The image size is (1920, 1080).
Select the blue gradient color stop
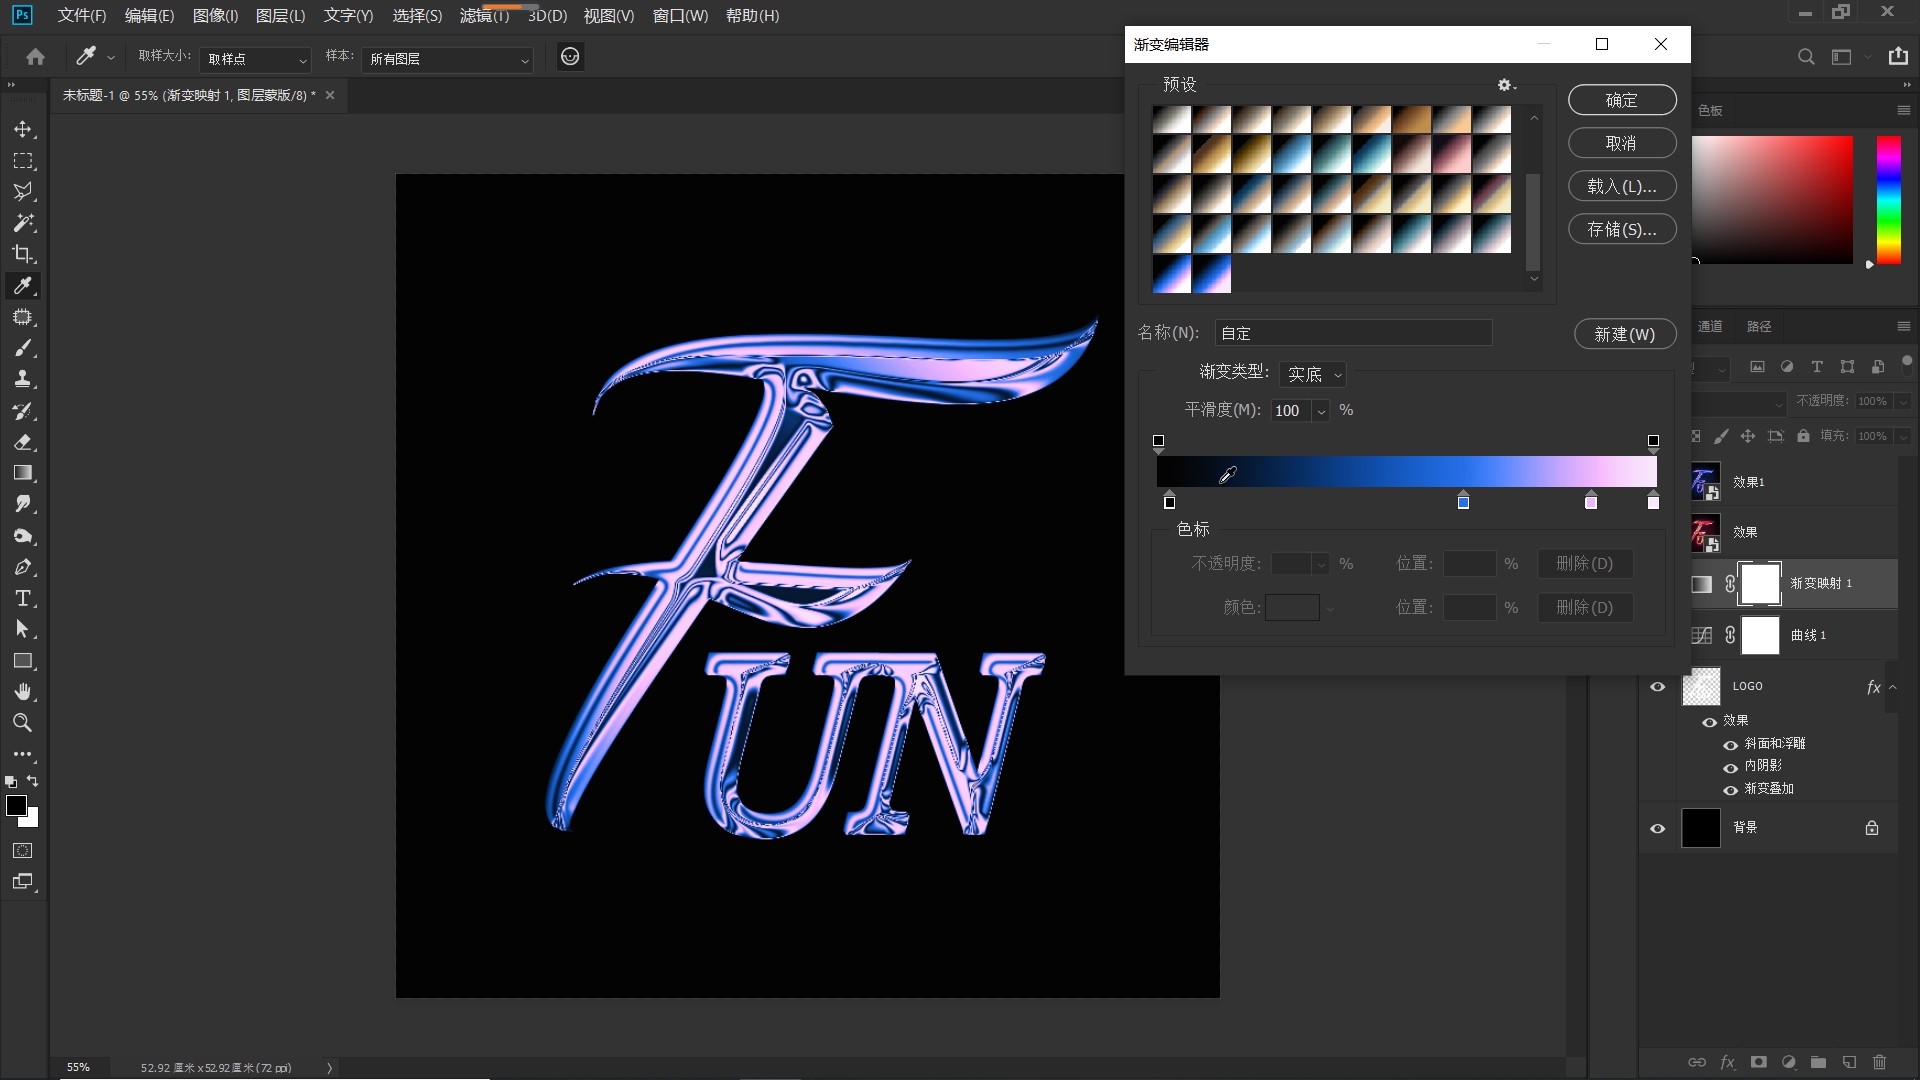pos(1463,502)
